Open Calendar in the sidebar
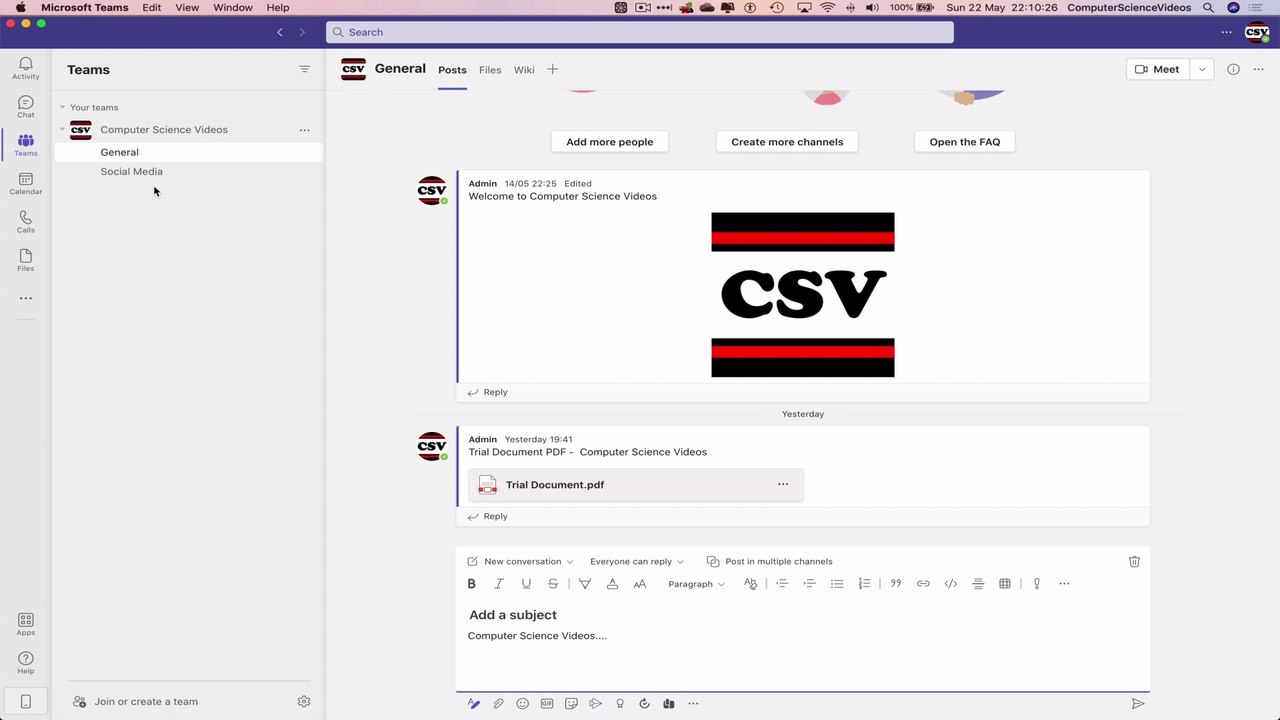 26,184
